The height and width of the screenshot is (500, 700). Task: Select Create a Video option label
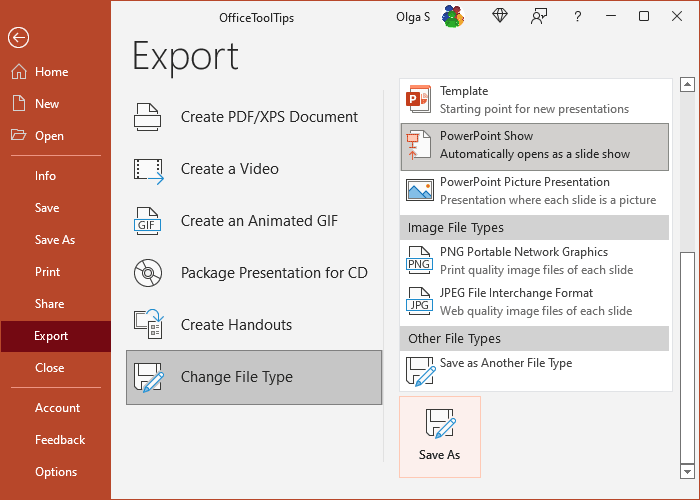point(229,169)
